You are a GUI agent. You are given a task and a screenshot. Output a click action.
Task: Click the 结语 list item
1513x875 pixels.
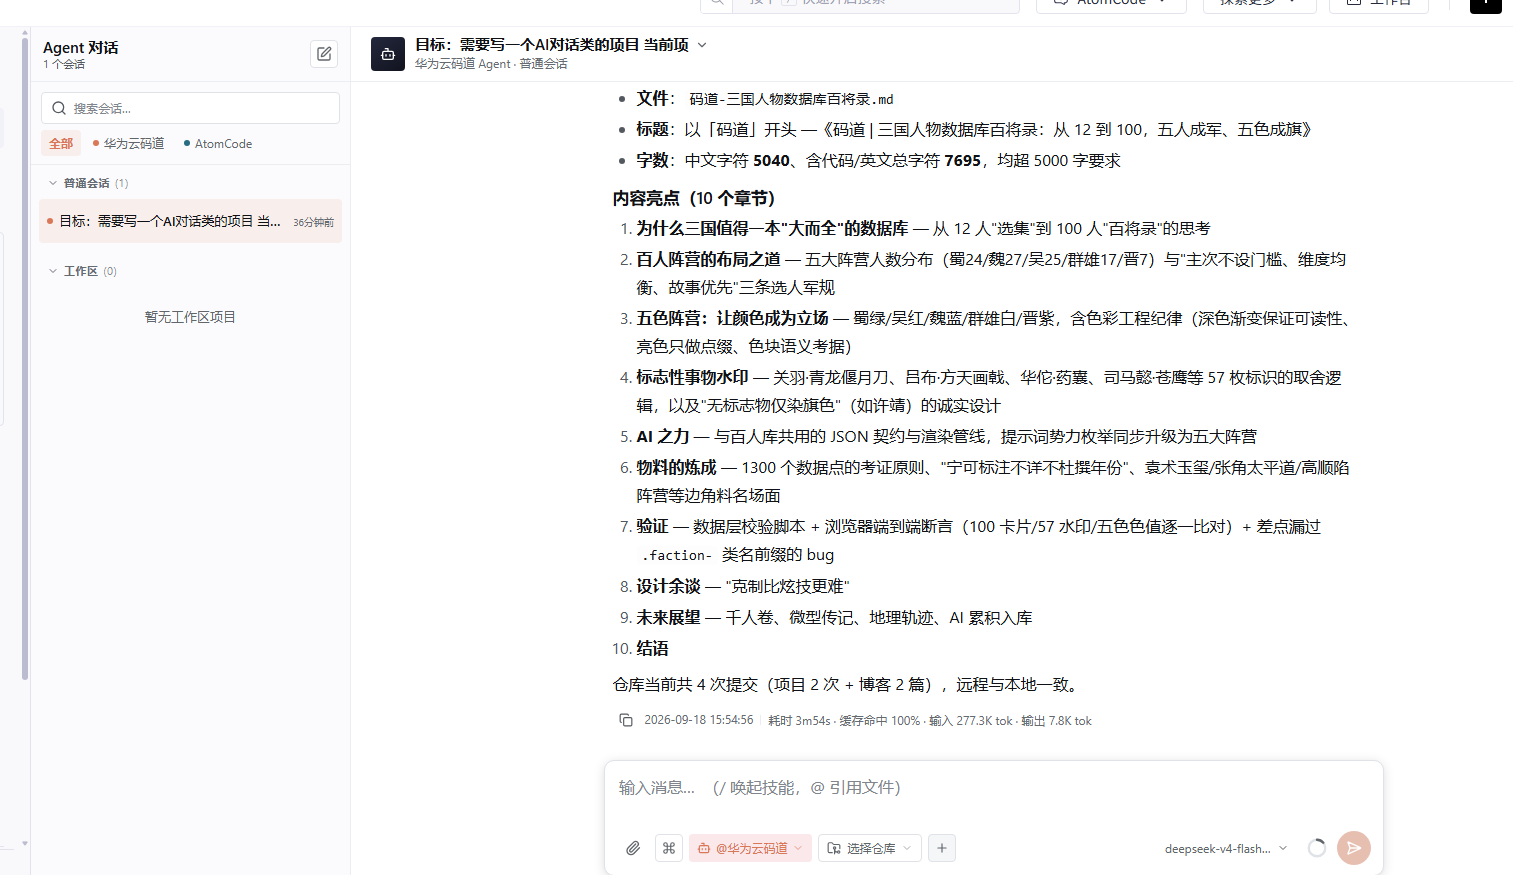tap(652, 648)
